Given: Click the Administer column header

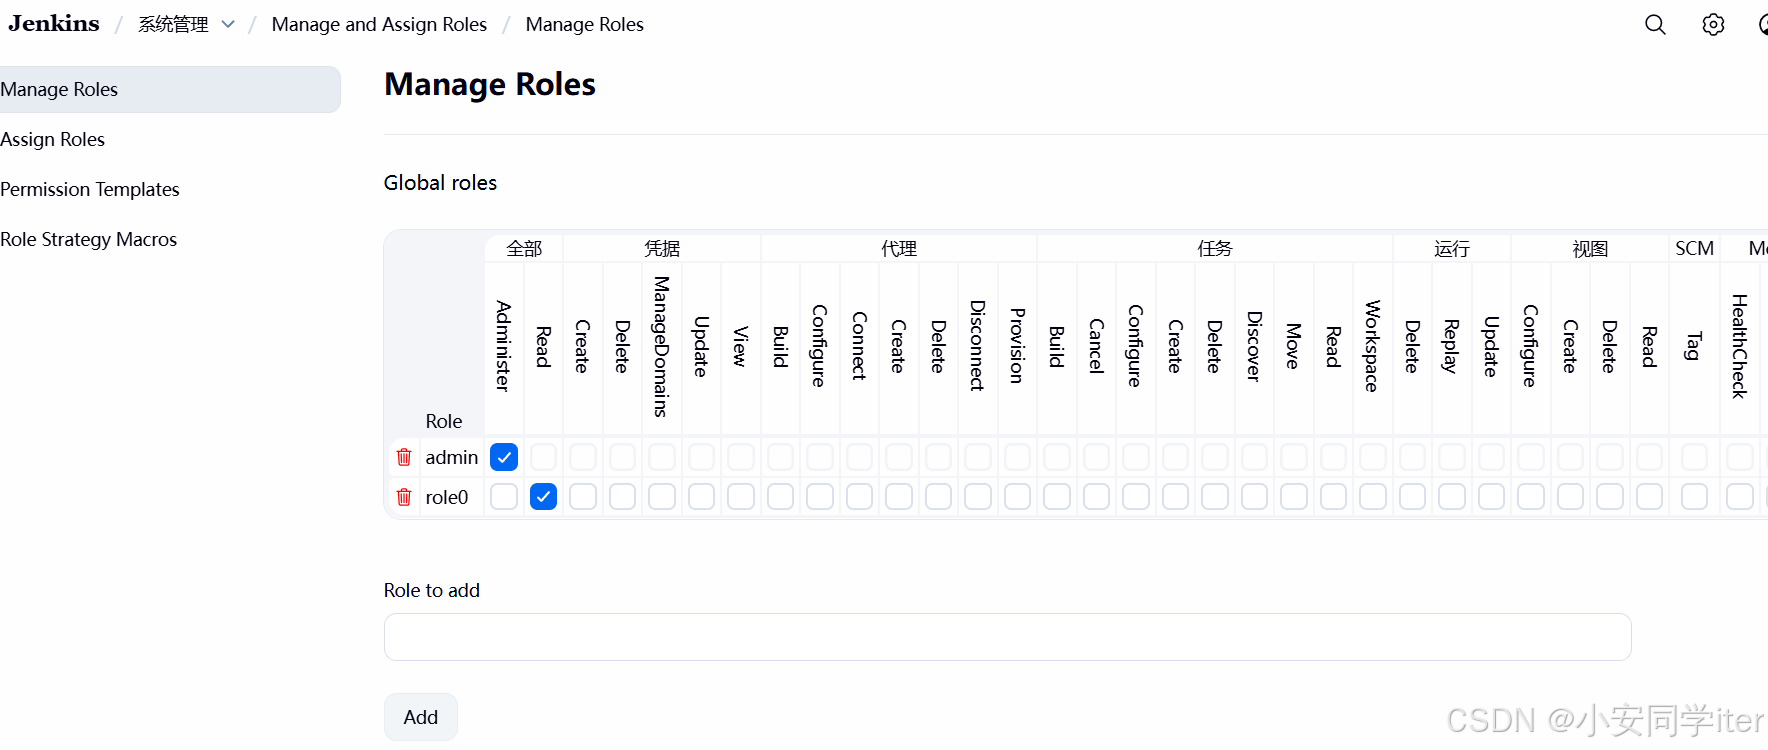Looking at the screenshot, I should coord(504,346).
